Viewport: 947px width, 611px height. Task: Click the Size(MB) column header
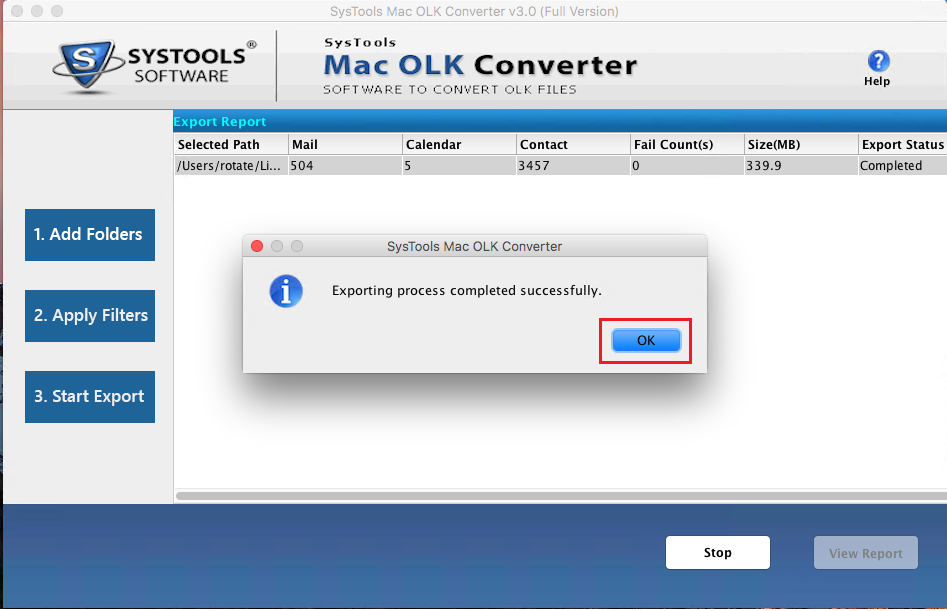point(801,145)
